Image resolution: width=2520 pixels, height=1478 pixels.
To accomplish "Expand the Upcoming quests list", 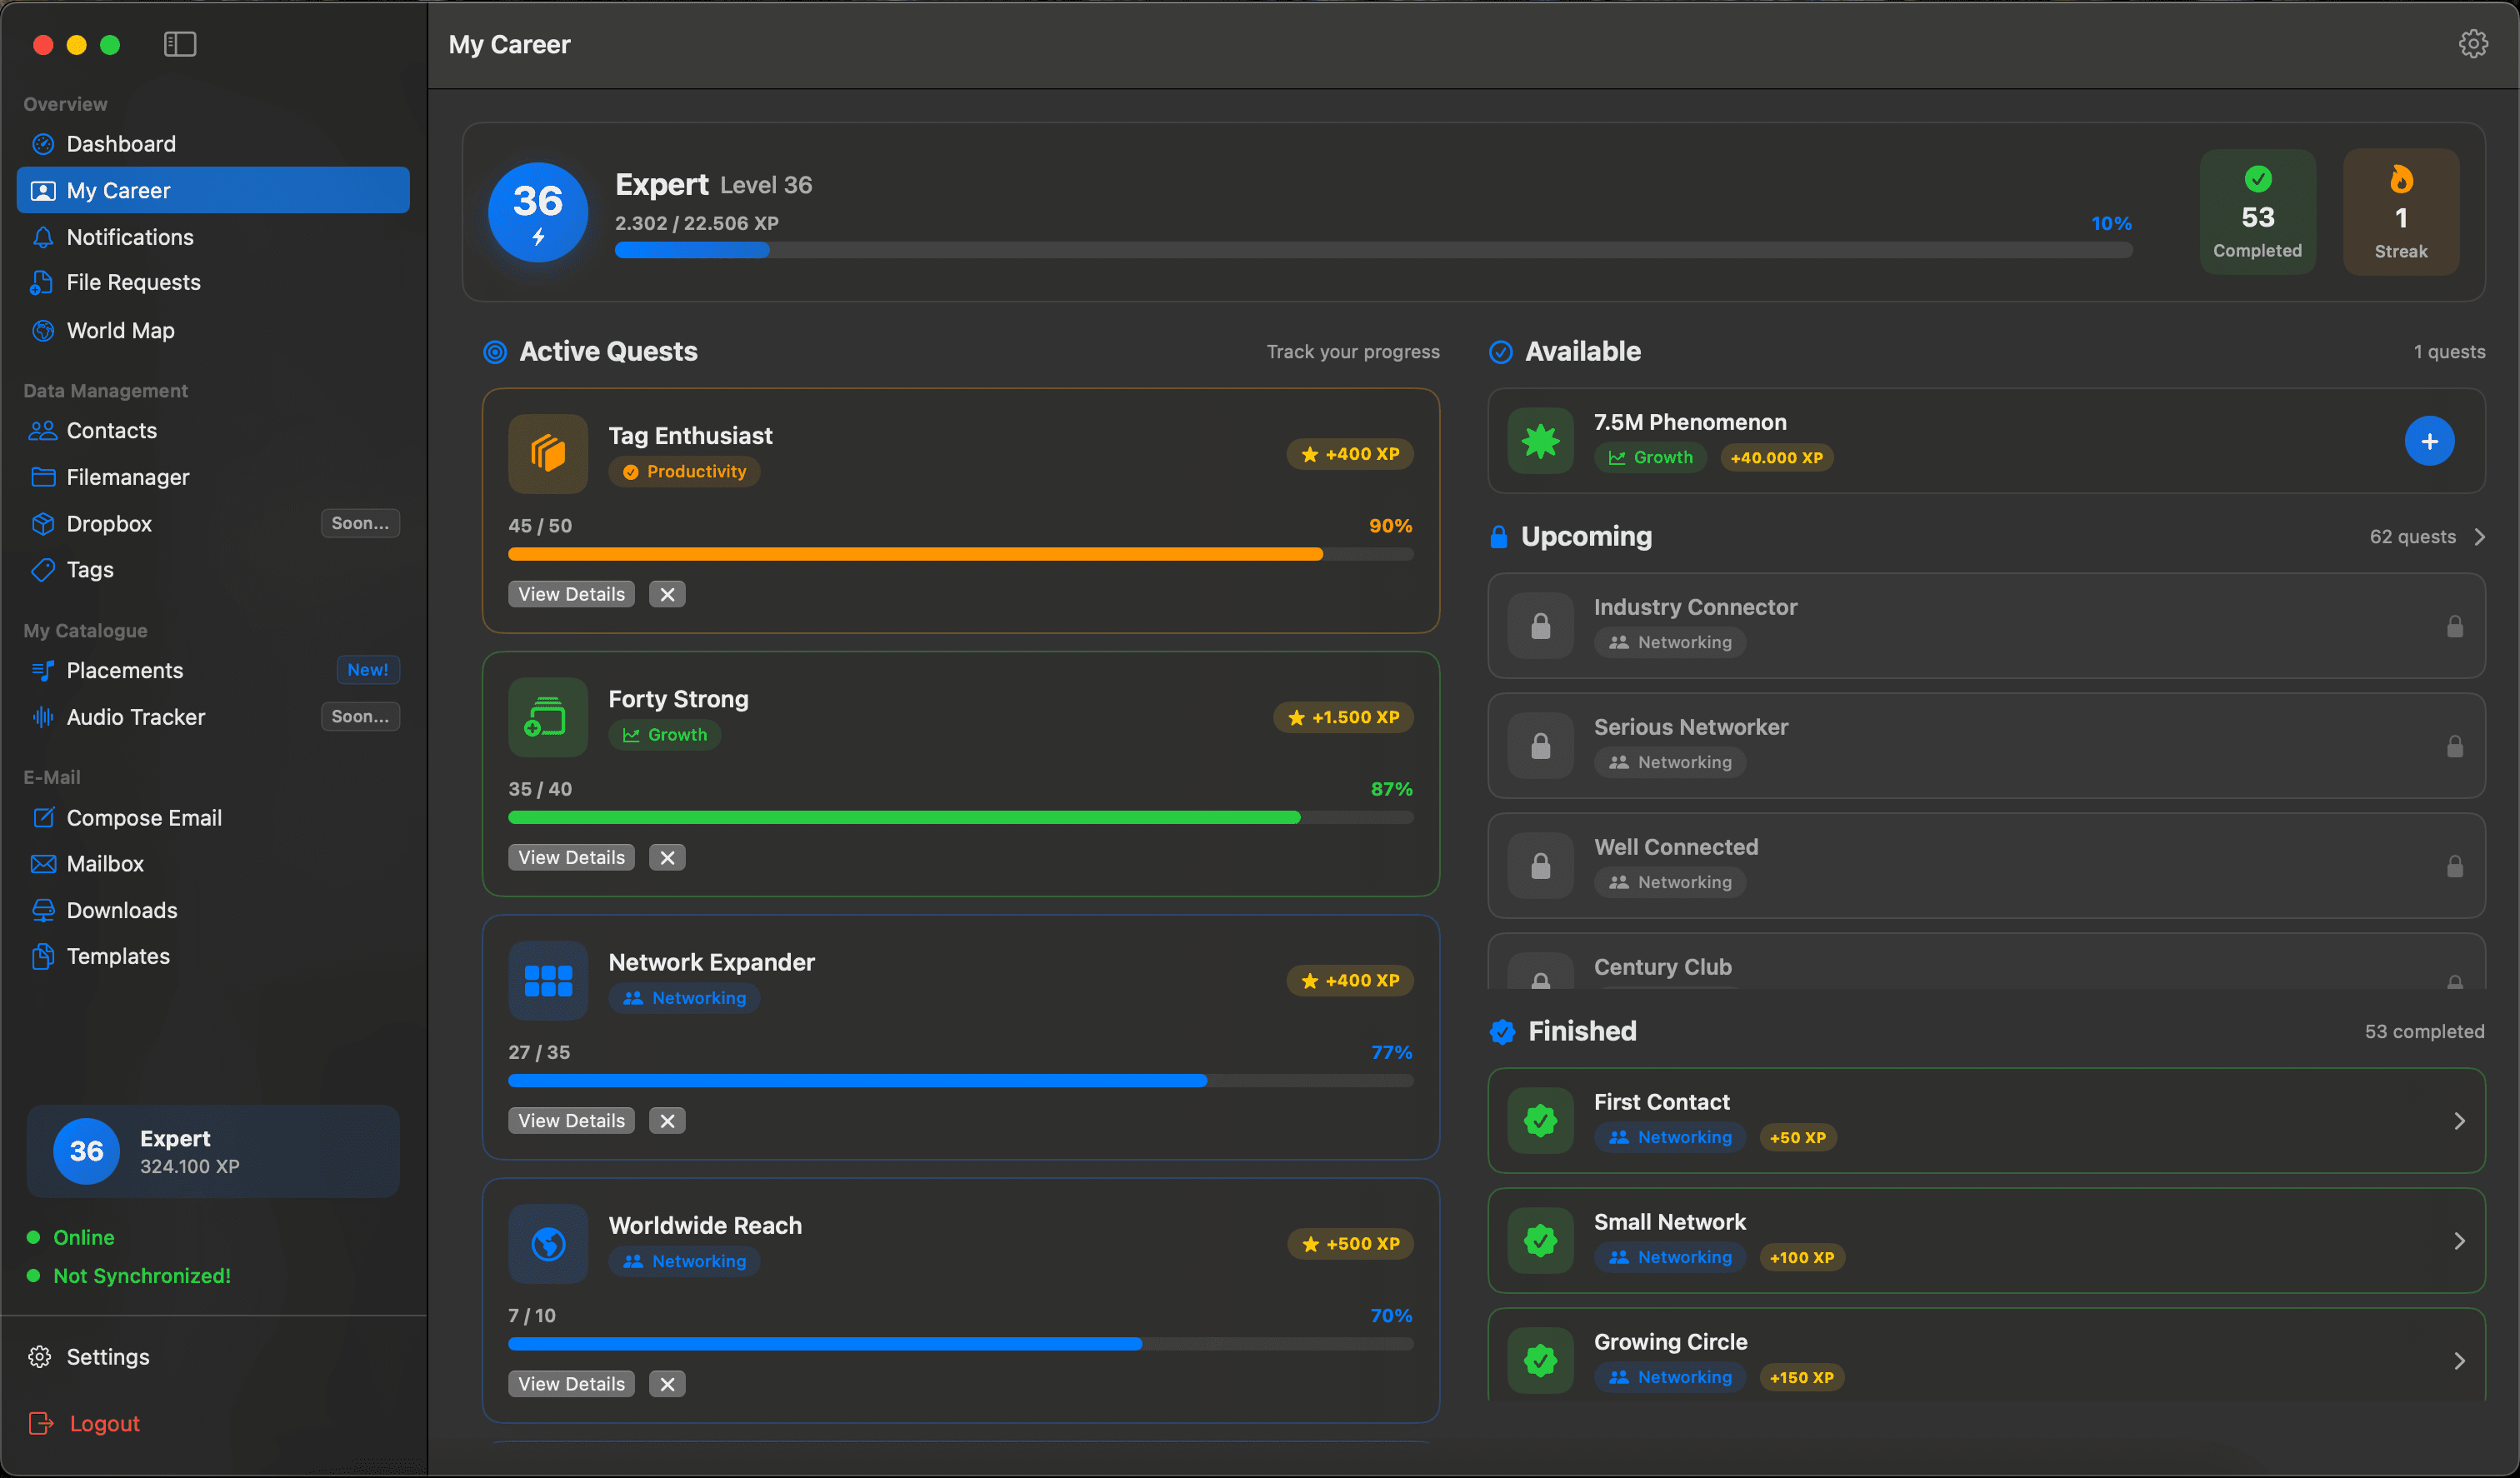I will click(x=2479, y=537).
